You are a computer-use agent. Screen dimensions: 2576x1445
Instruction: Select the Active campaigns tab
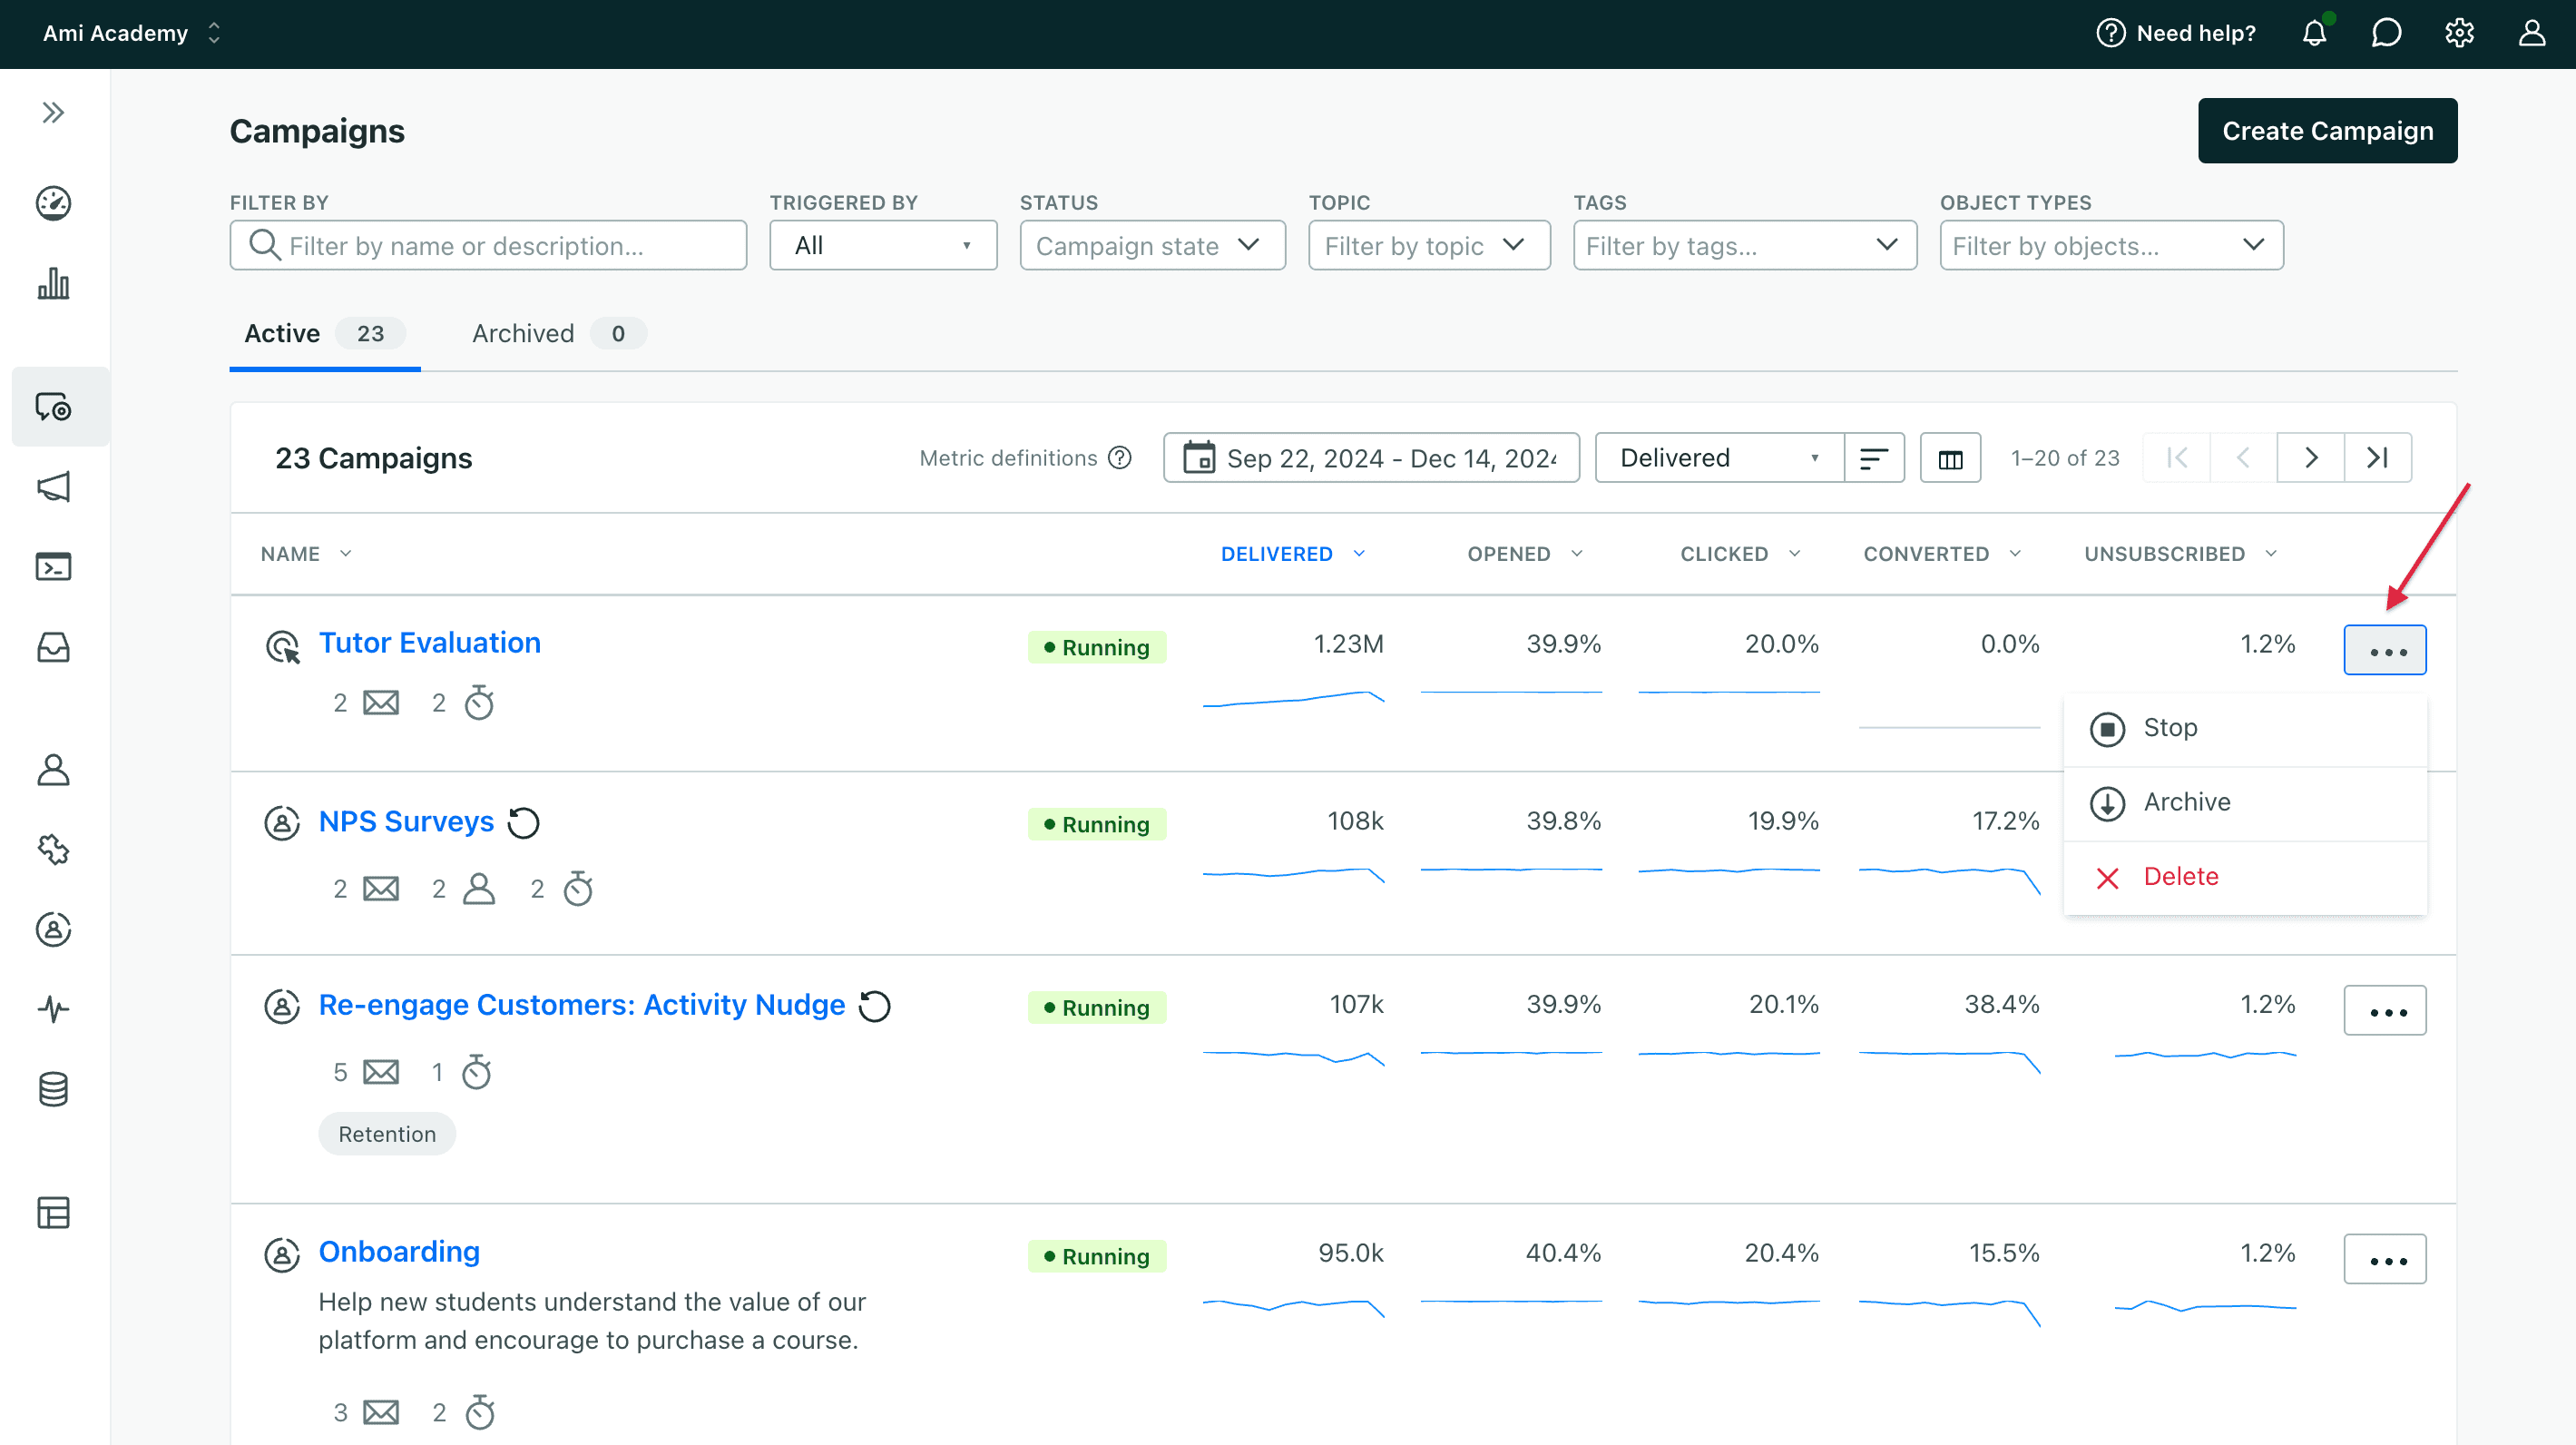(x=324, y=334)
